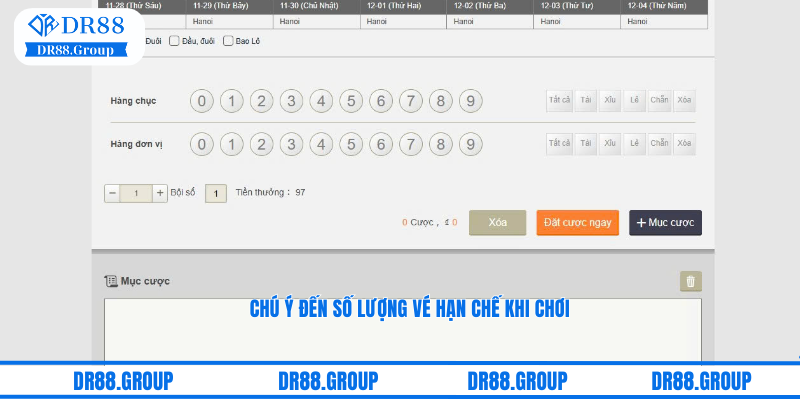Screen dimensions: 800x400
Task: Select digit 3 in Hàng chục row
Action: 291,101
